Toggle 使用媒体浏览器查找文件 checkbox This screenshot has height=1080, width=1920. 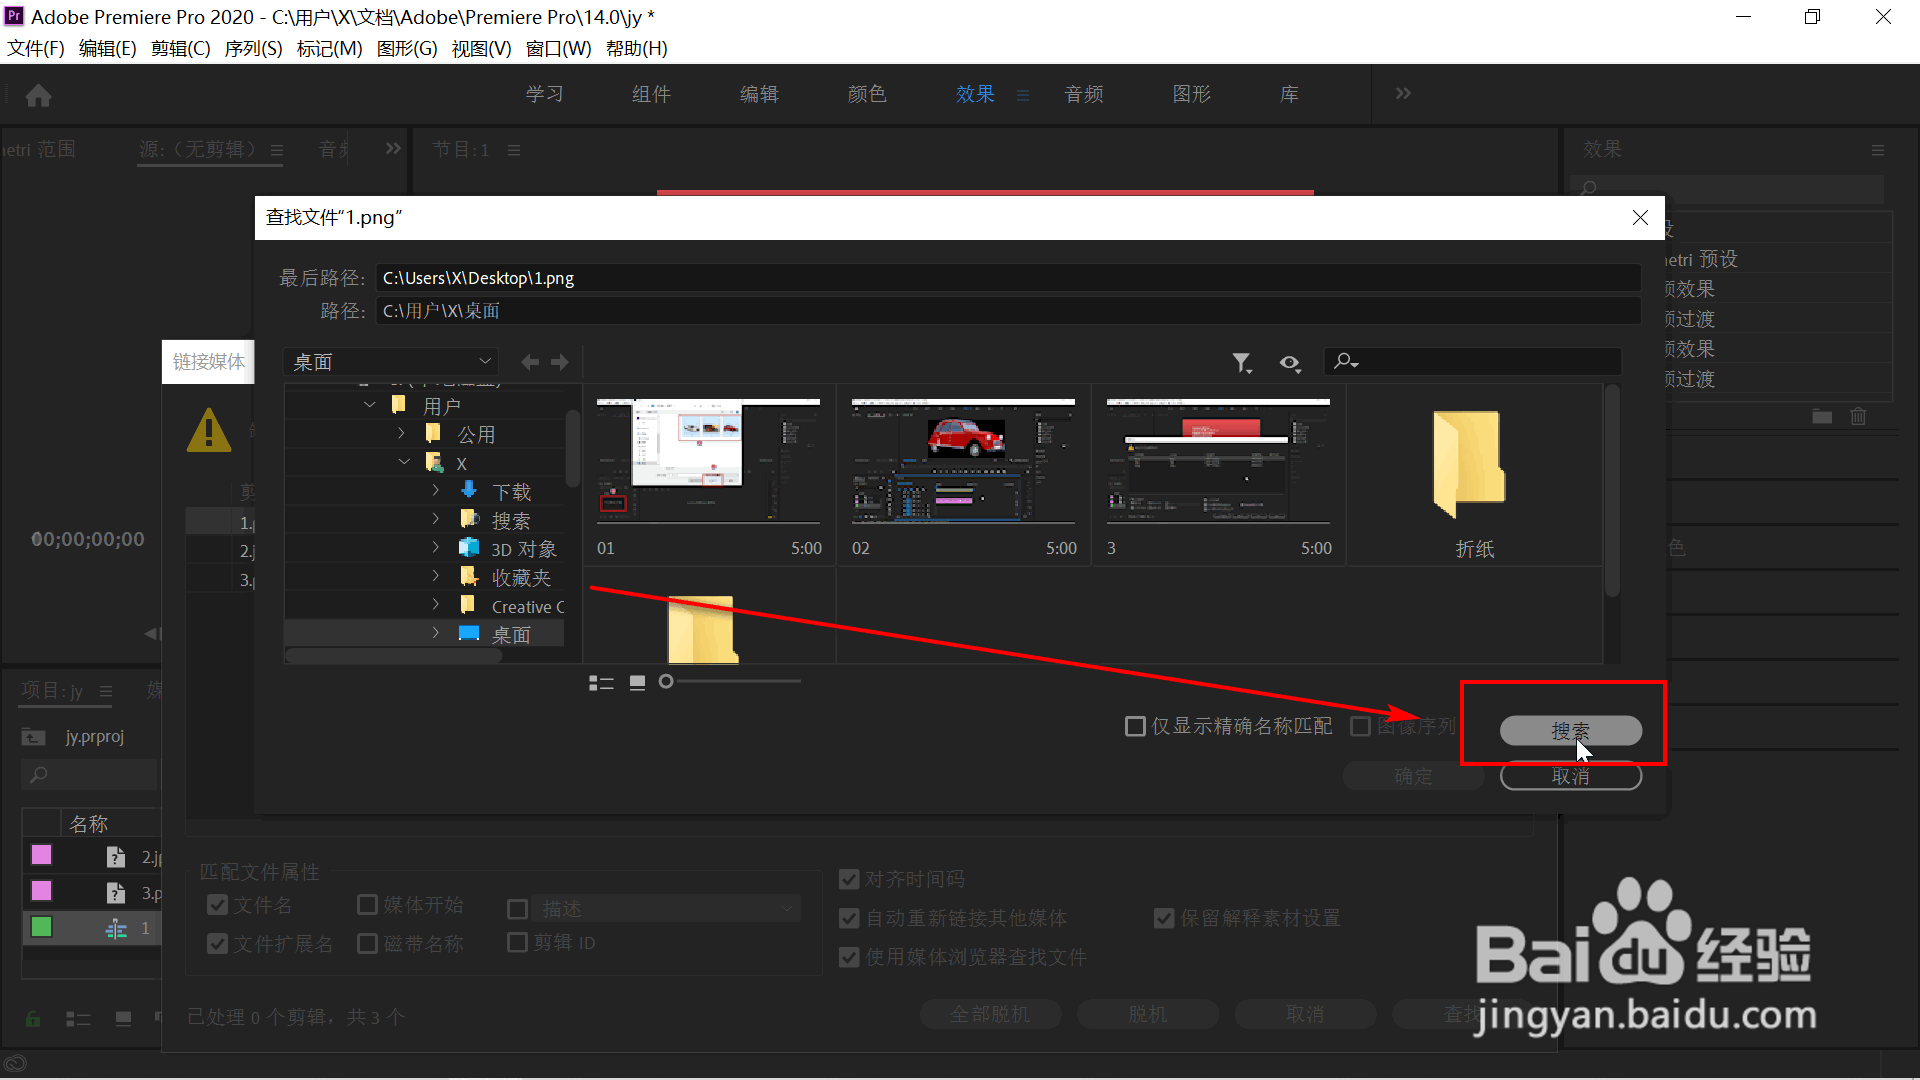tap(849, 957)
